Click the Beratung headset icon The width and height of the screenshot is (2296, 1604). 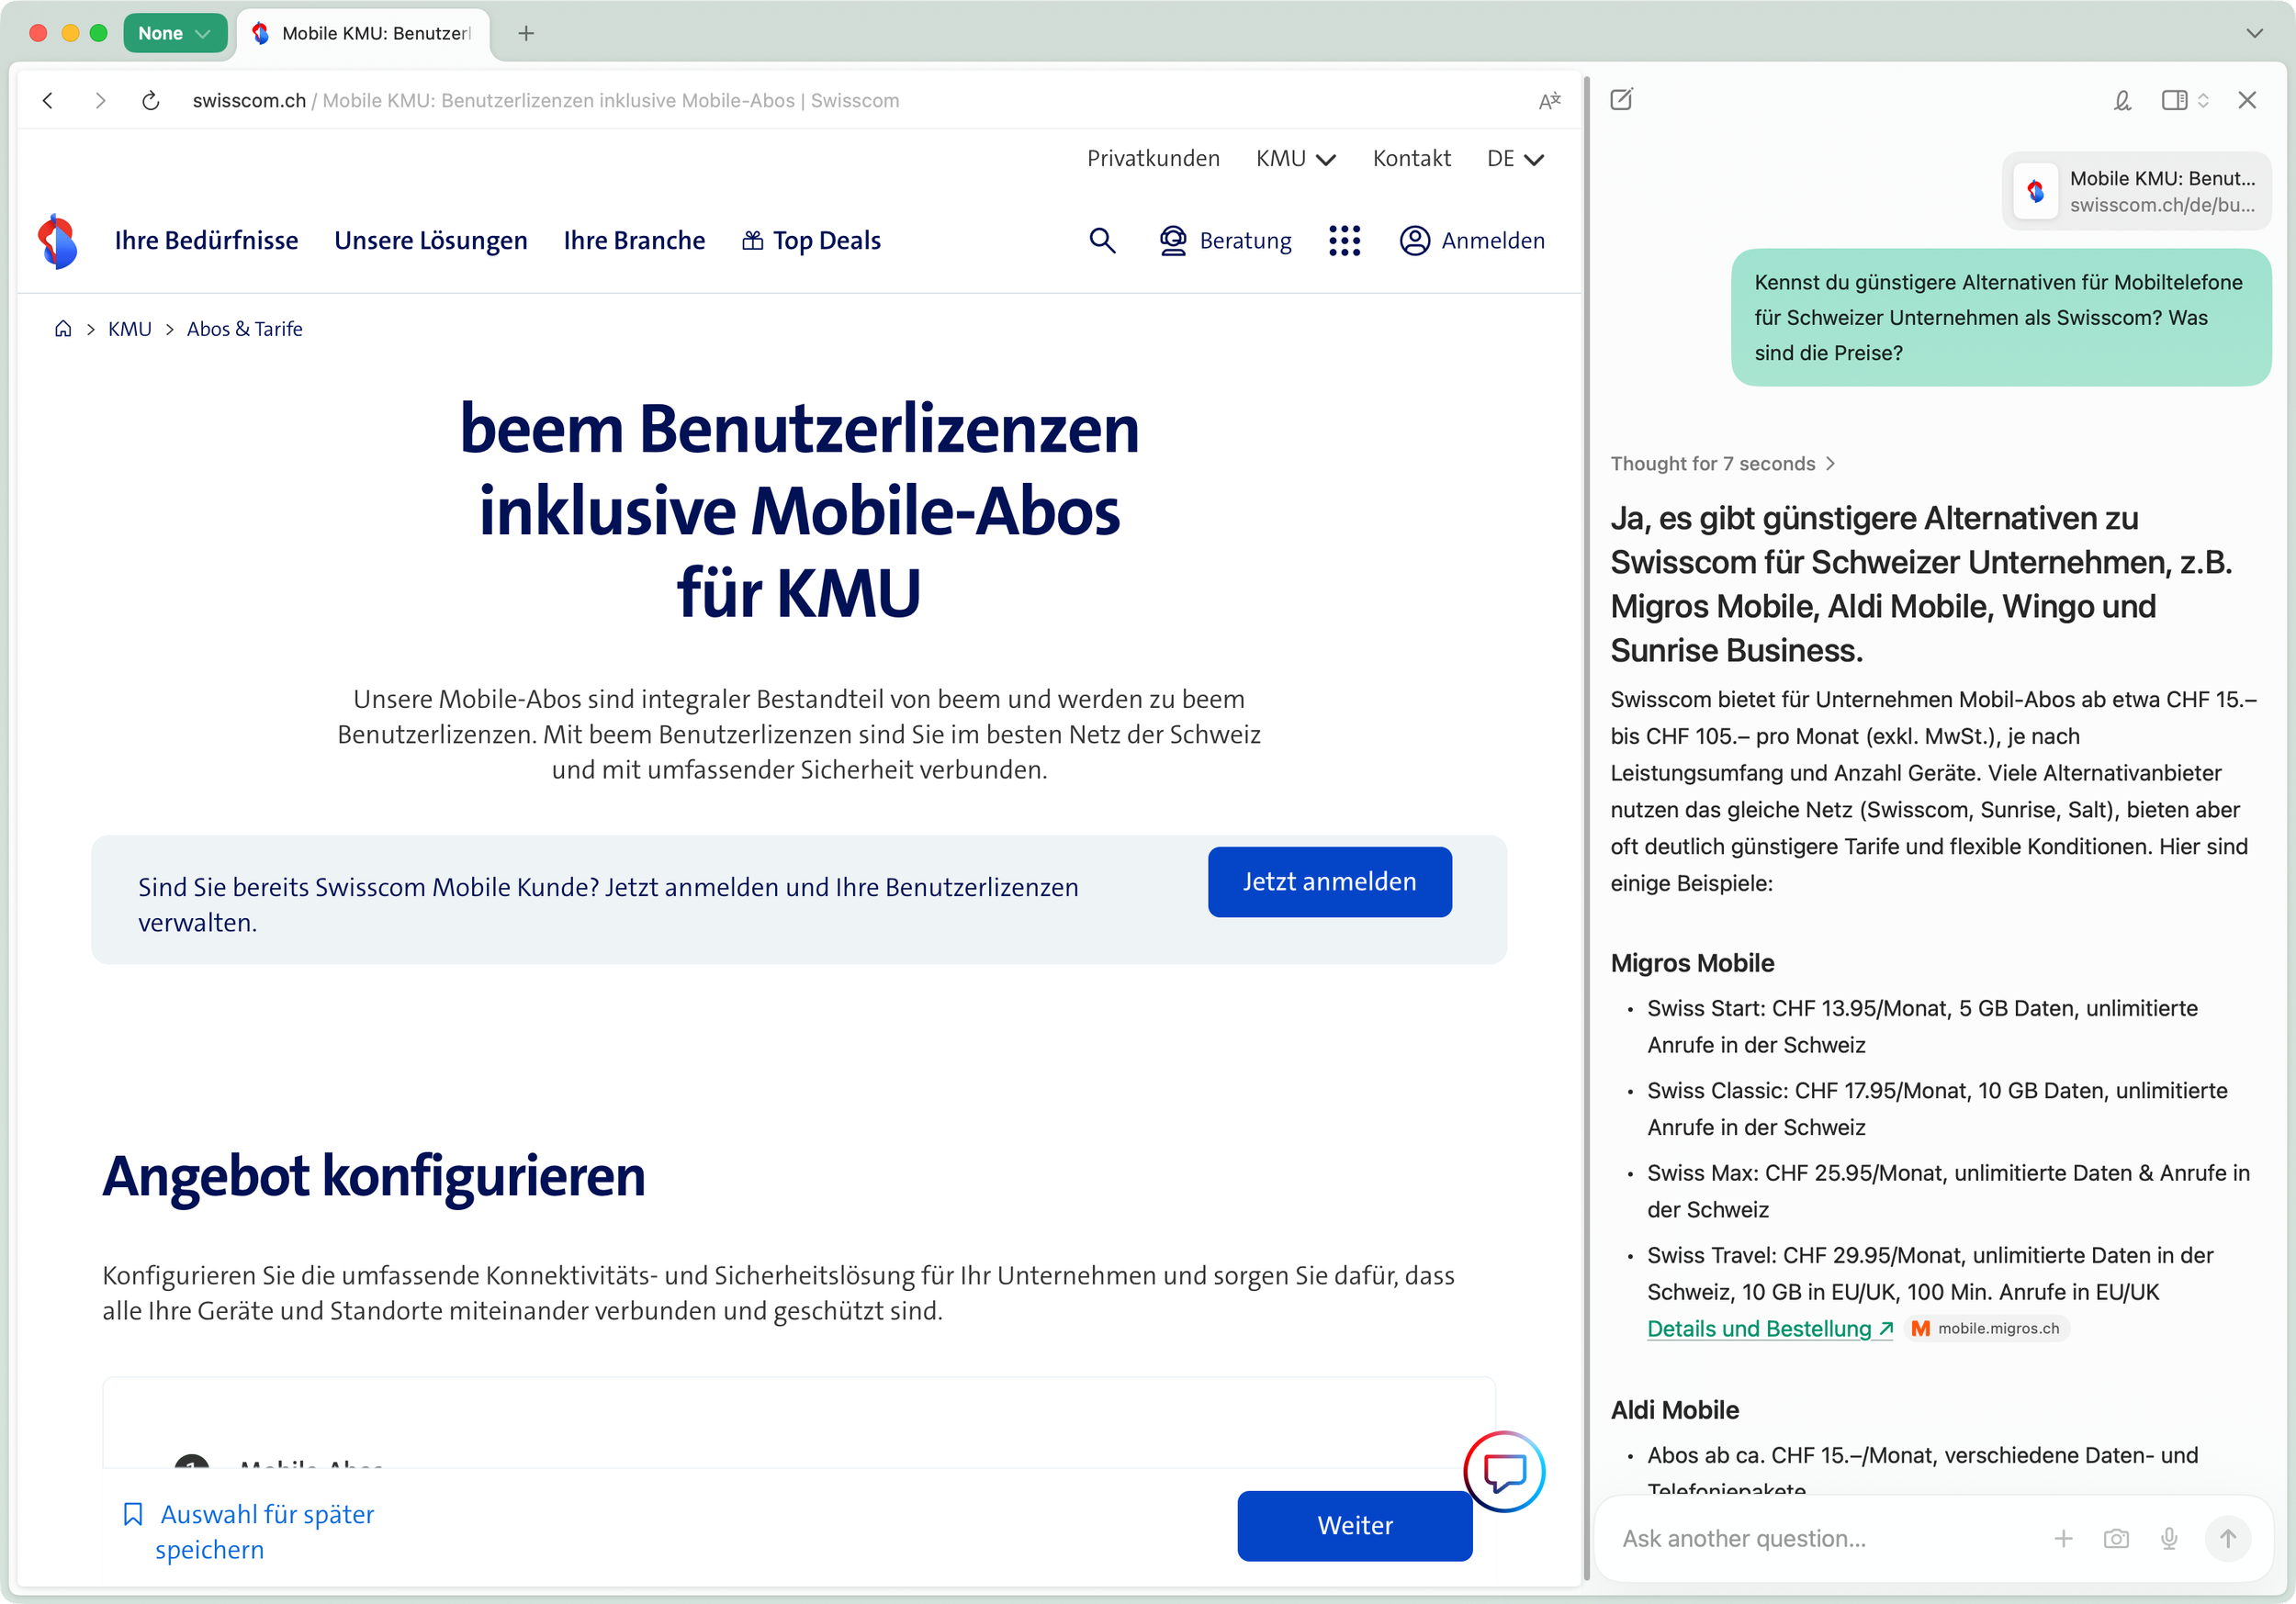click(x=1173, y=240)
